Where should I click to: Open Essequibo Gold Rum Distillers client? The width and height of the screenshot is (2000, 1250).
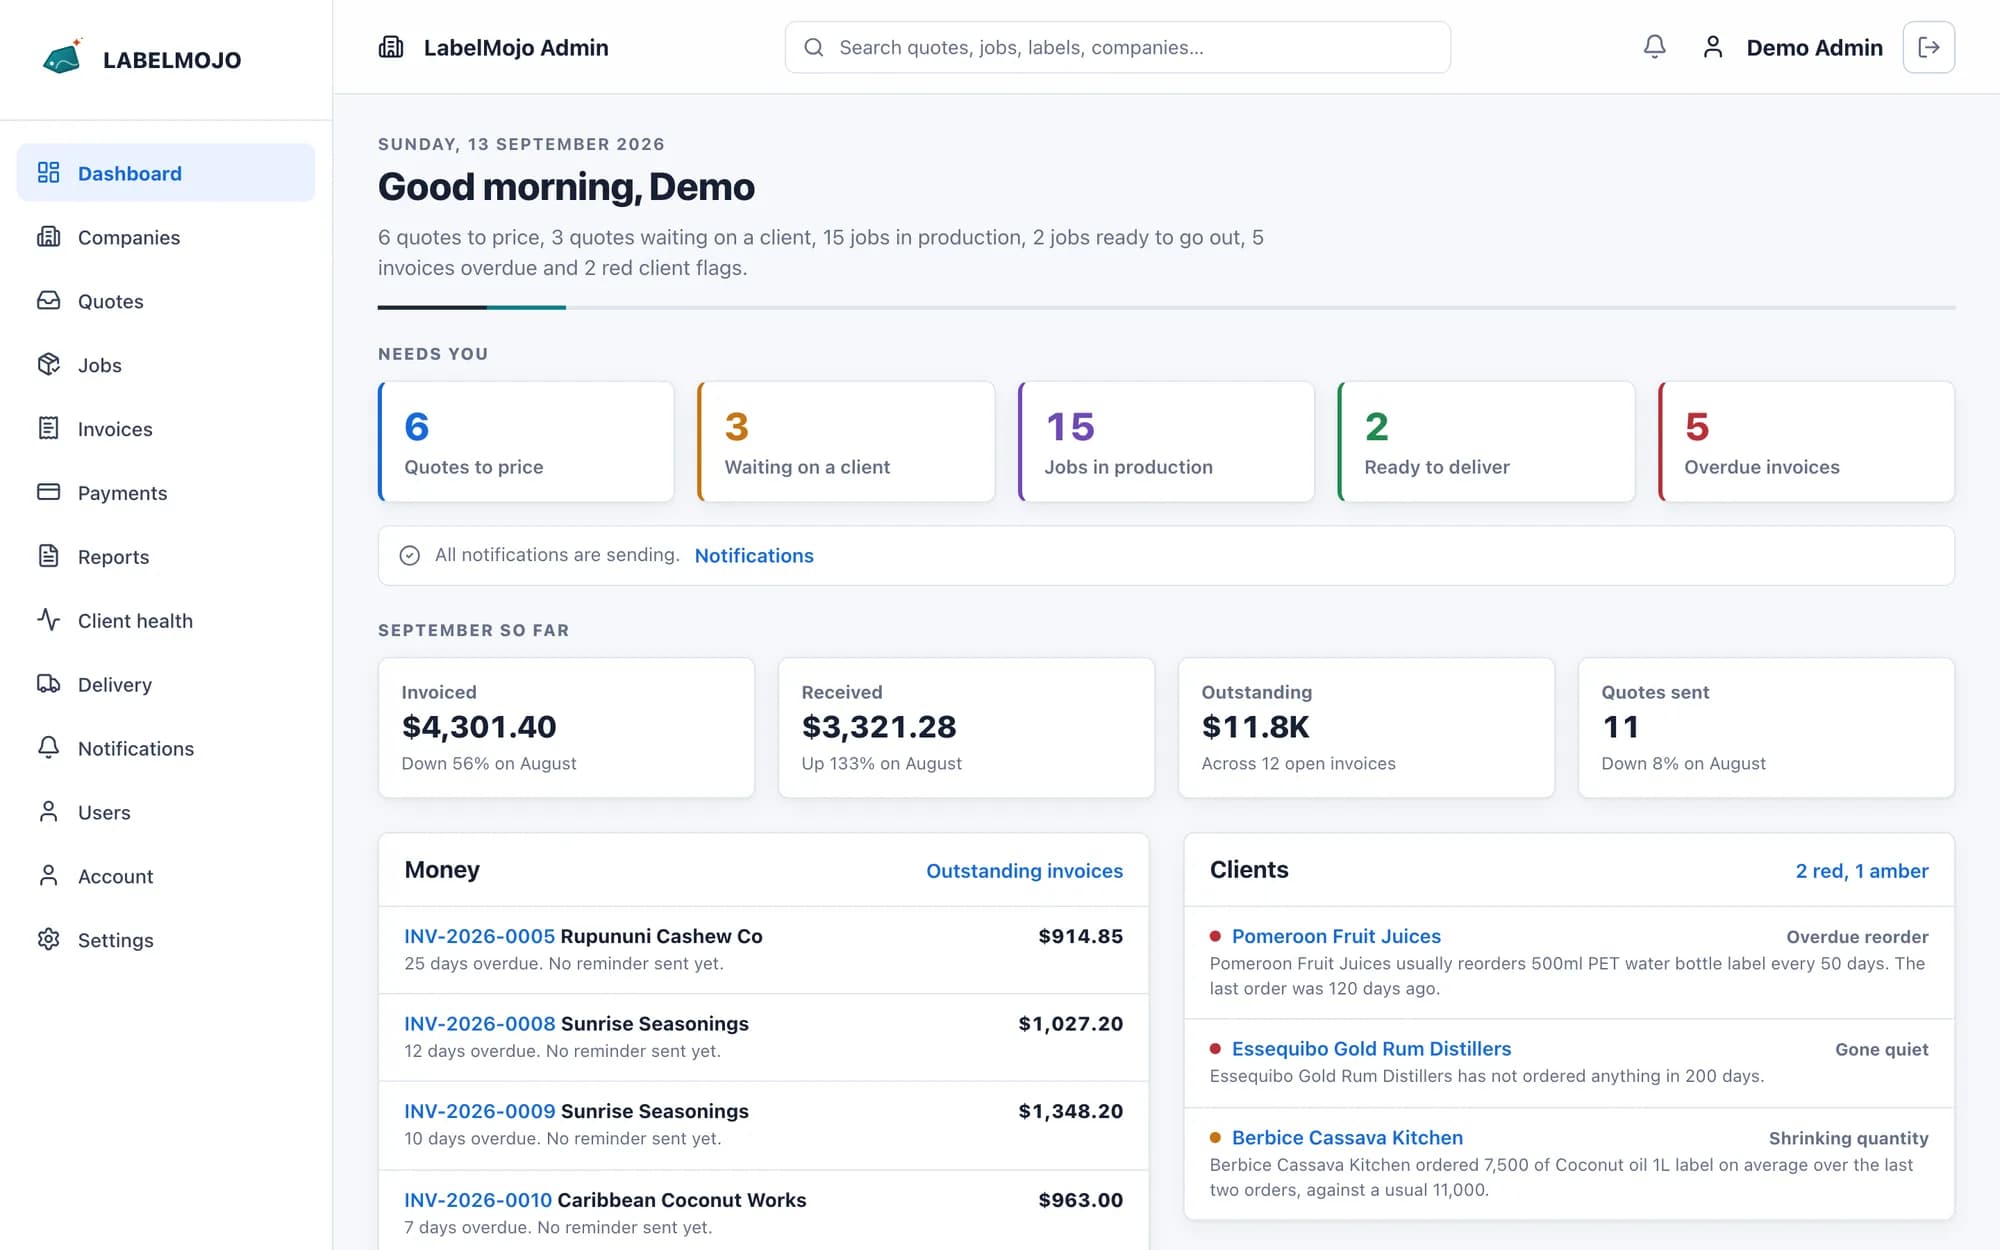click(x=1371, y=1049)
